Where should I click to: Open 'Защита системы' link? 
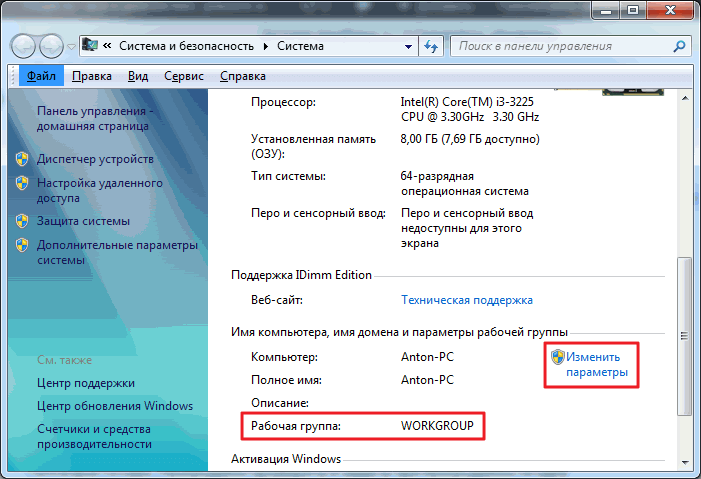pos(83,221)
